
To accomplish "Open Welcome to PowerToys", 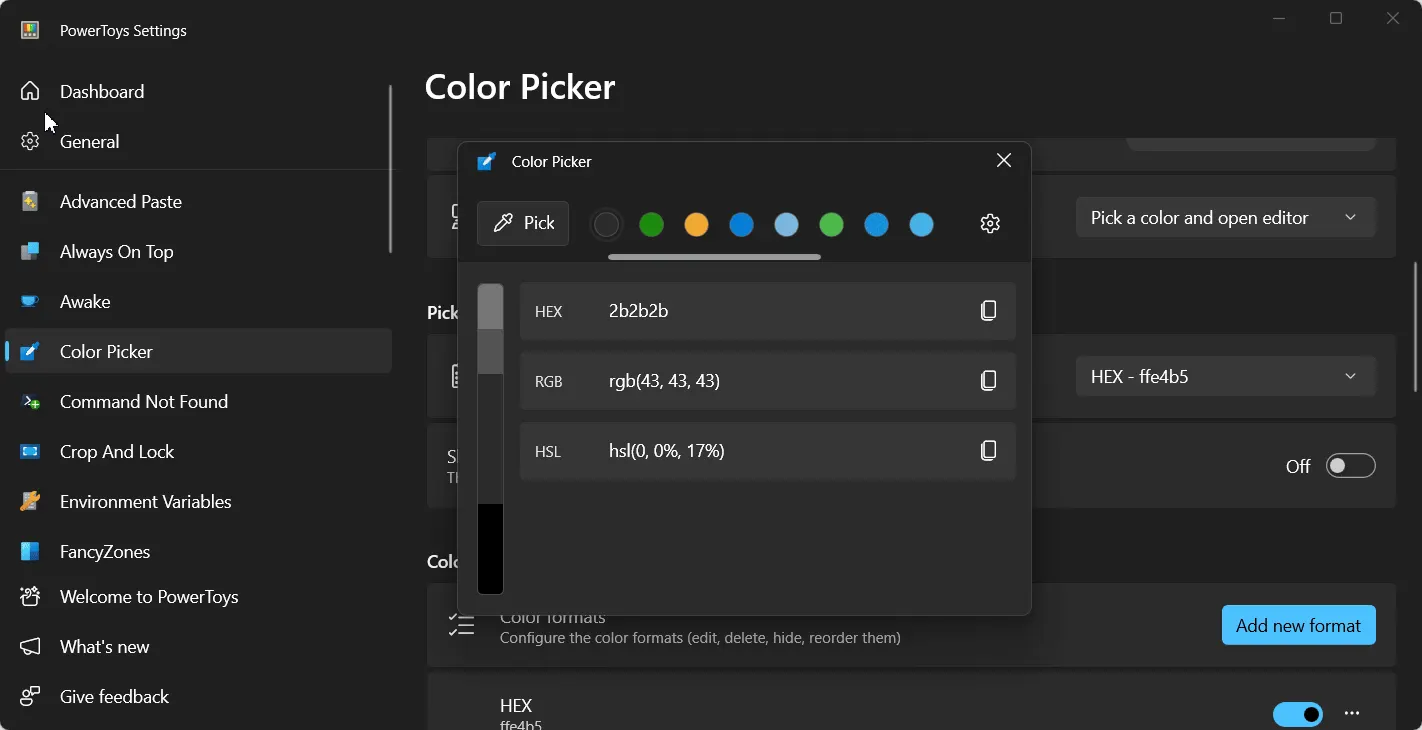I will pyautogui.click(x=198, y=597).
